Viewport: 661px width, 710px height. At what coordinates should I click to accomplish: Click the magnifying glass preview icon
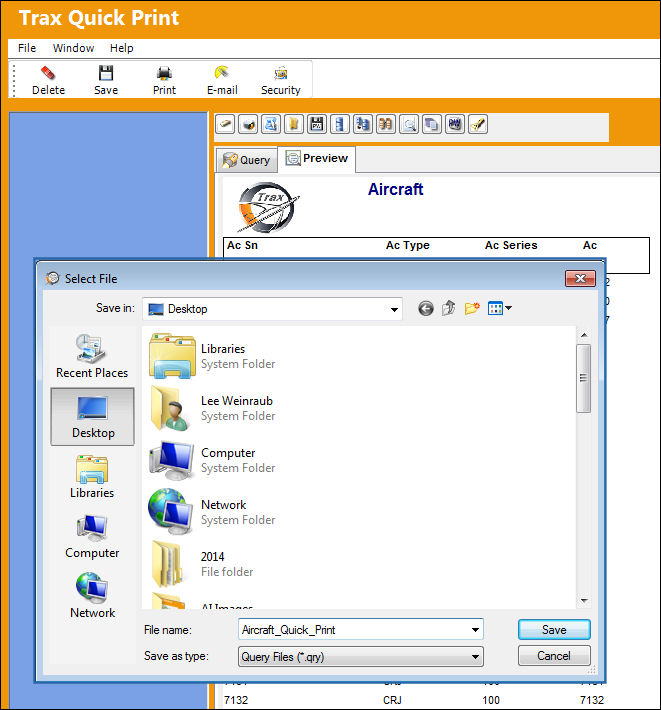pos(409,124)
